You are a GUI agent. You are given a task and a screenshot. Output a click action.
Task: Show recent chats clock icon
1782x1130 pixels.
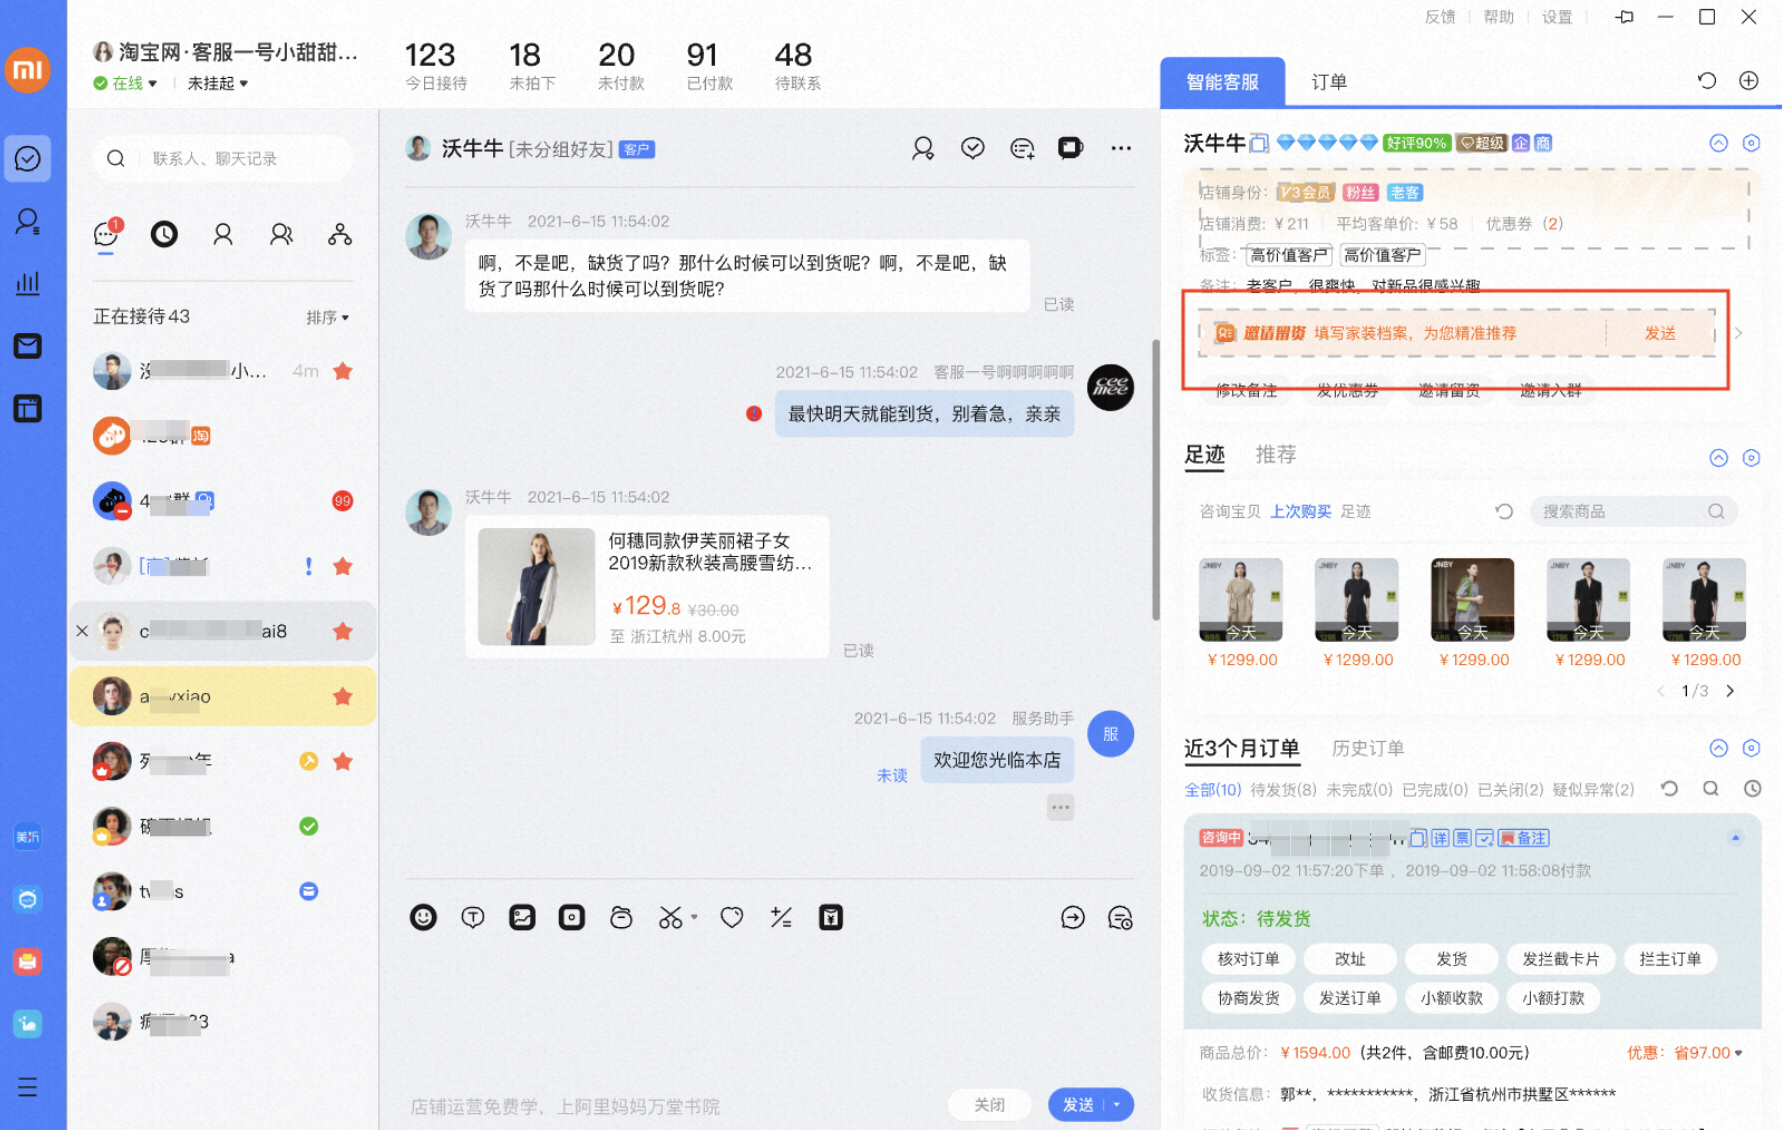(164, 235)
